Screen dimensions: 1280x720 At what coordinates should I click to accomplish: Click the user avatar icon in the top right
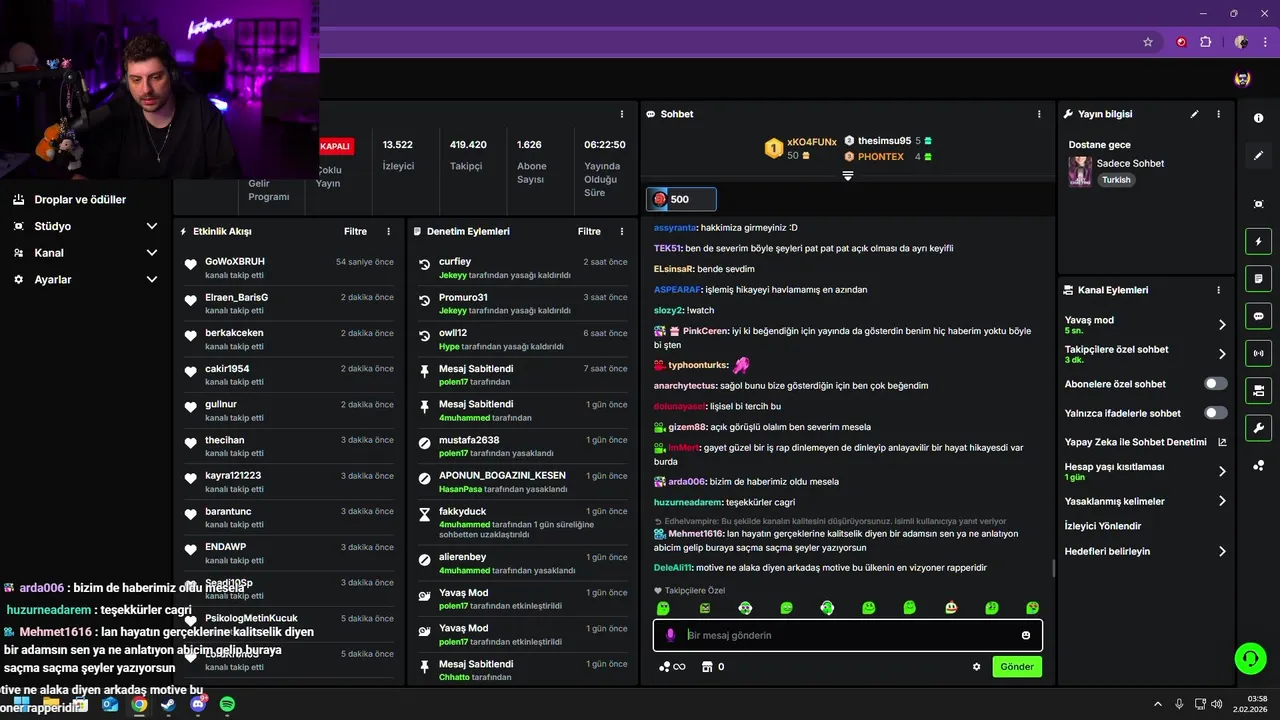pos(1242,79)
